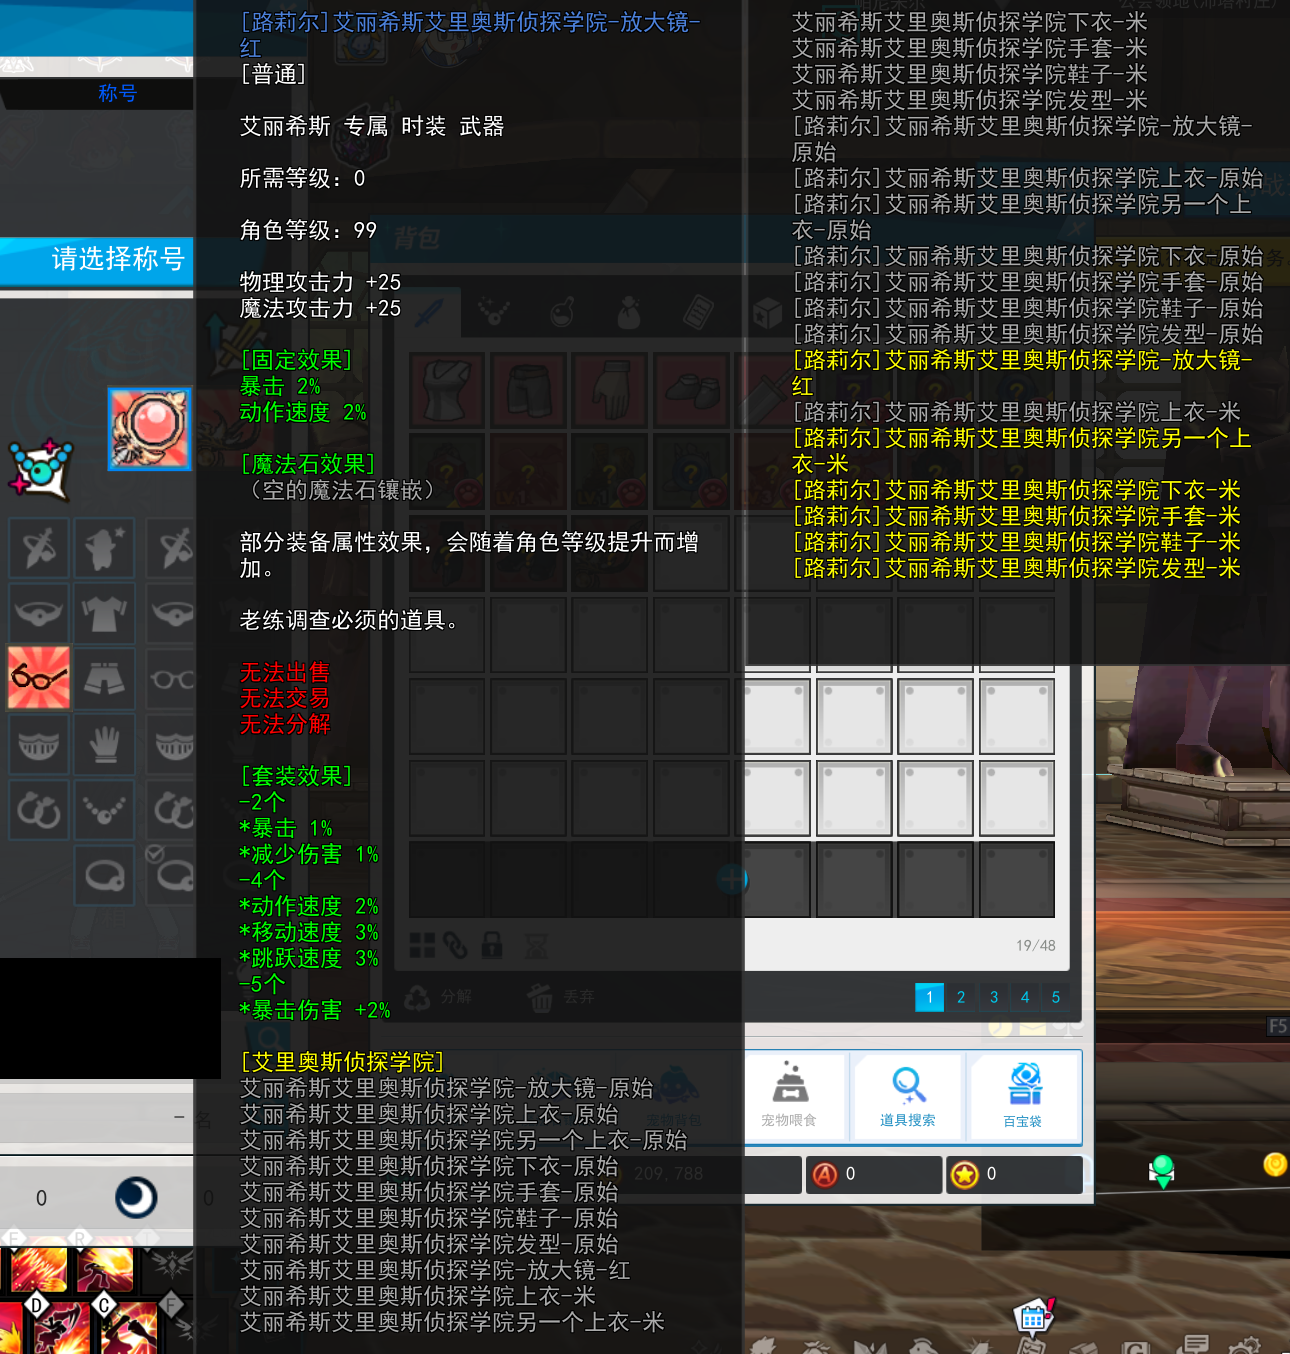Open the 请选择称号 title selector
This screenshot has height=1354, width=1290.
[97, 260]
